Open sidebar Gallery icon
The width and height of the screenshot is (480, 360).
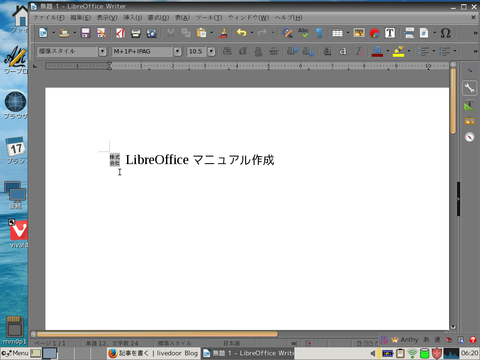[x=469, y=121]
